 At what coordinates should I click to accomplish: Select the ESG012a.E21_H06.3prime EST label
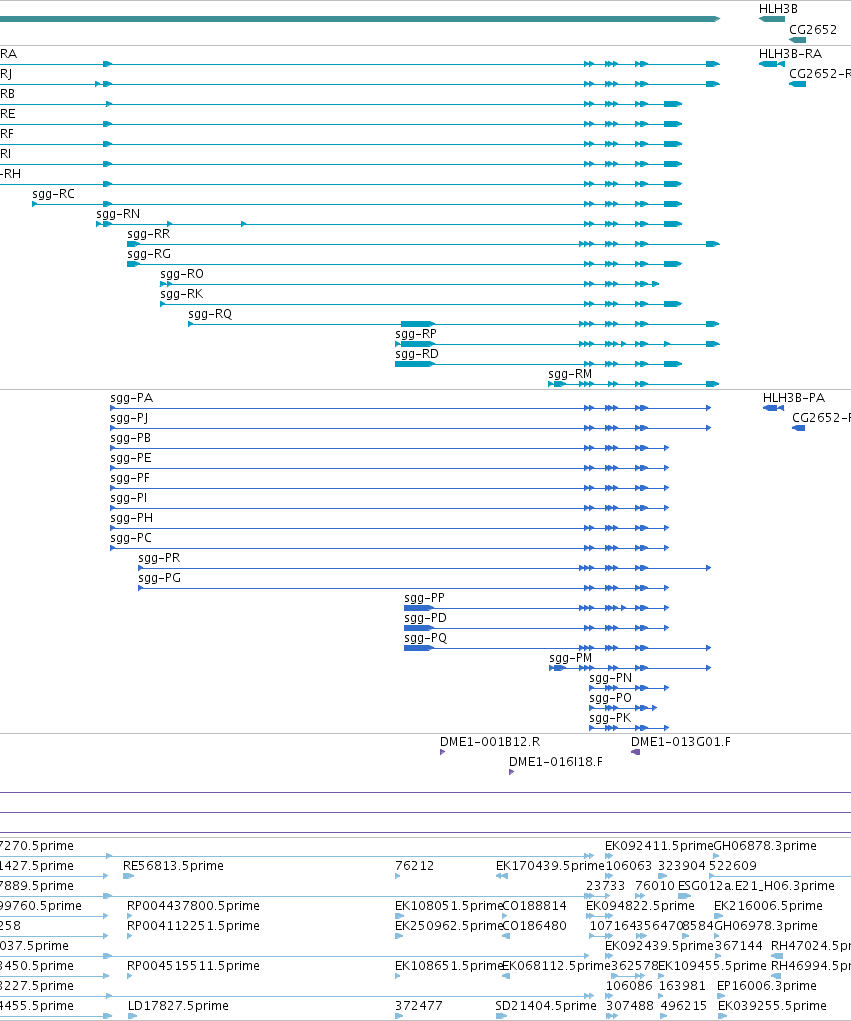757,886
